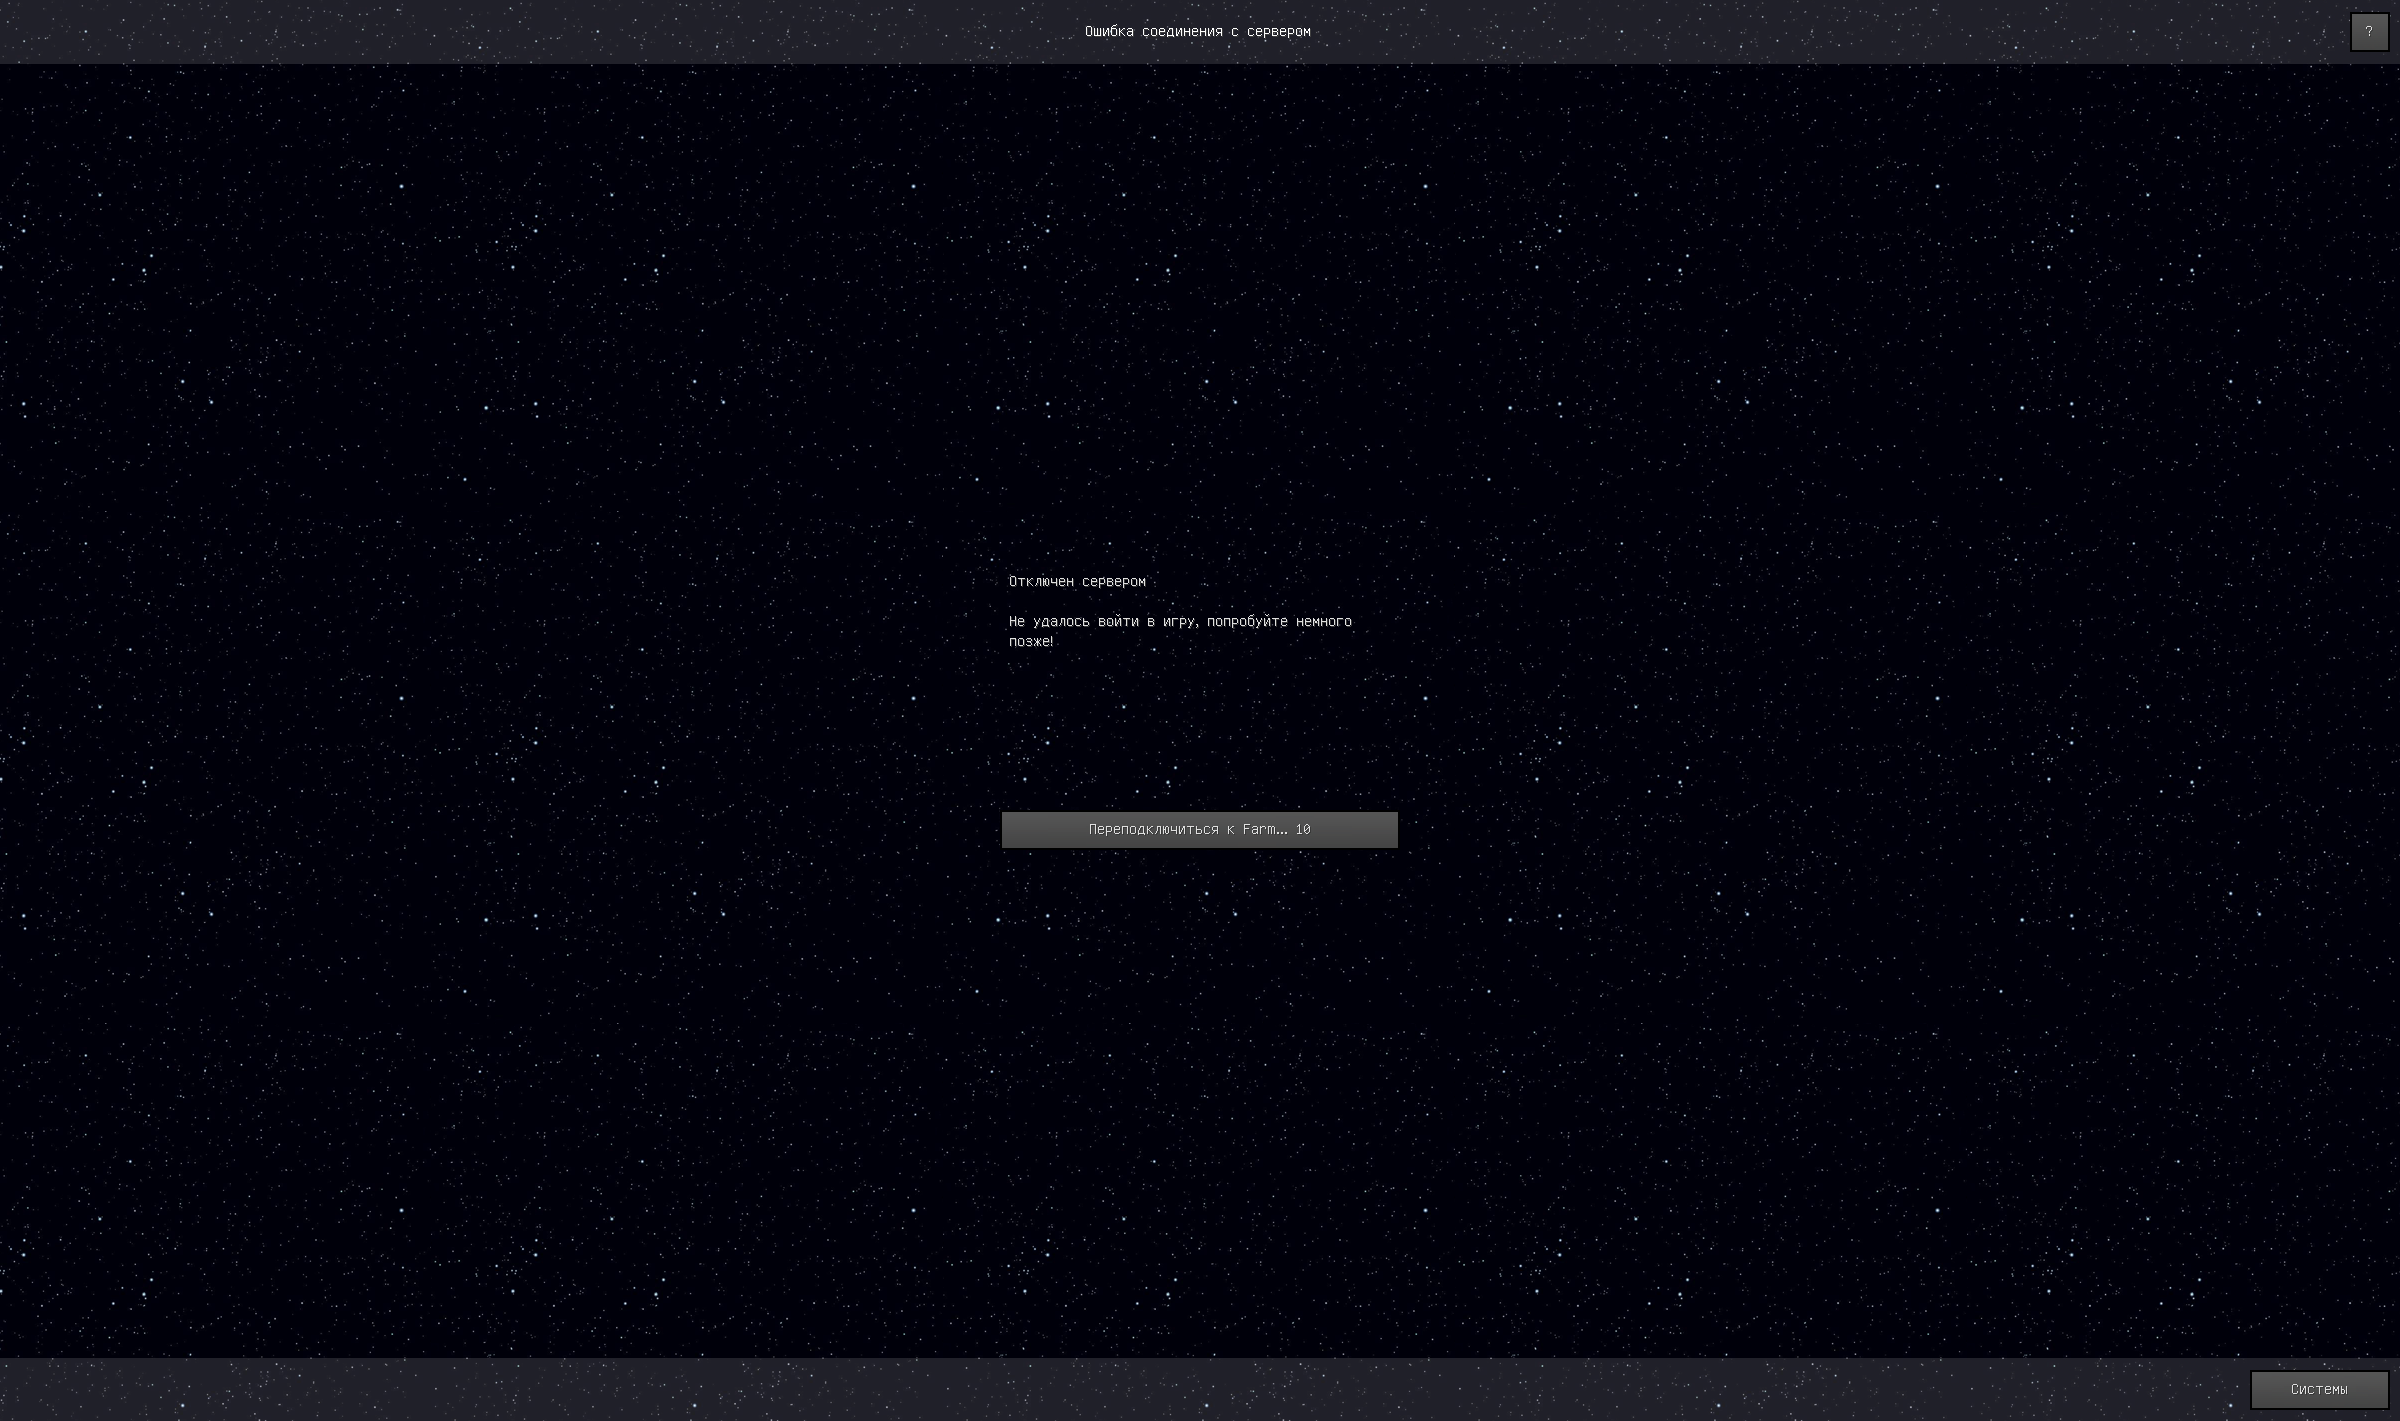Screen dimensions: 2400x1421
Task: Click the disconnected by server label
Action: [x=1077, y=581]
